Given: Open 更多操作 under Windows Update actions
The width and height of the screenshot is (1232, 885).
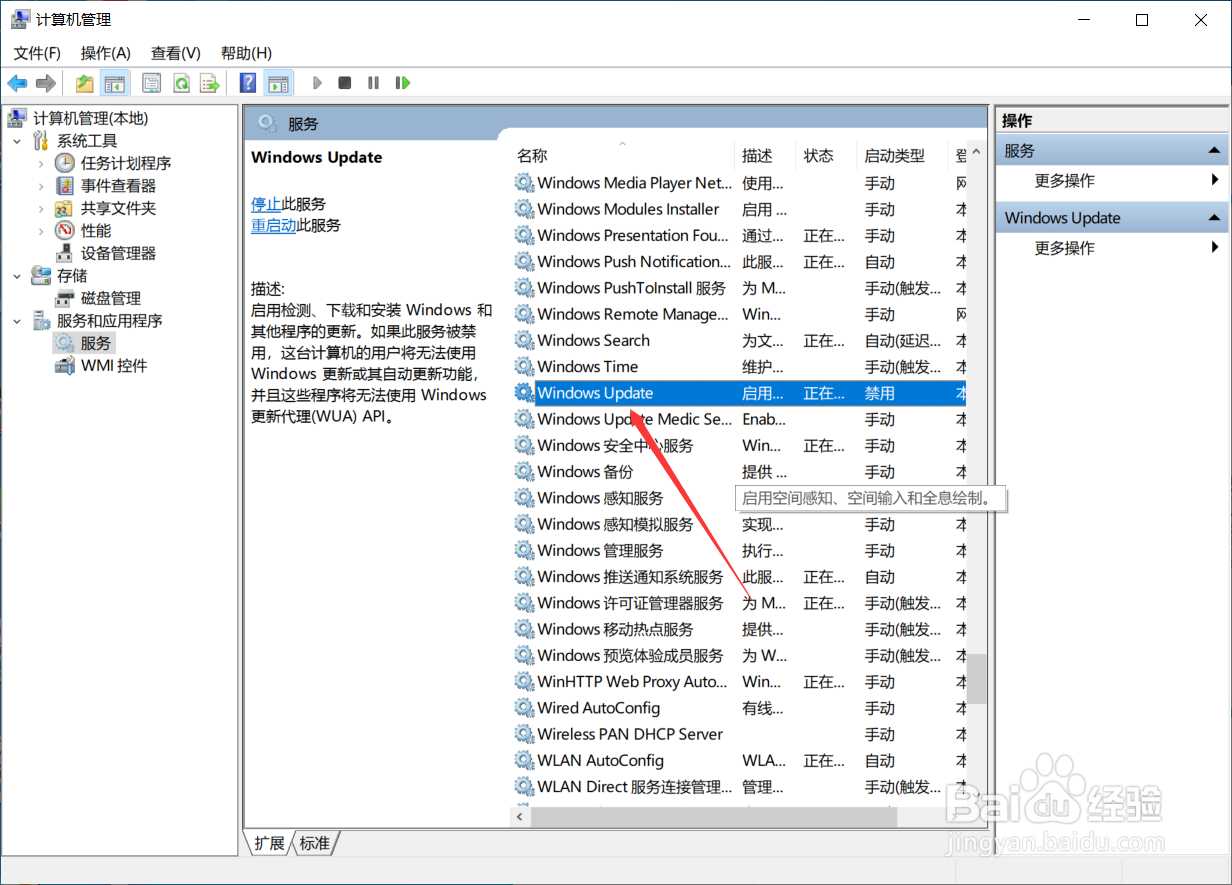Looking at the screenshot, I should (x=1064, y=248).
